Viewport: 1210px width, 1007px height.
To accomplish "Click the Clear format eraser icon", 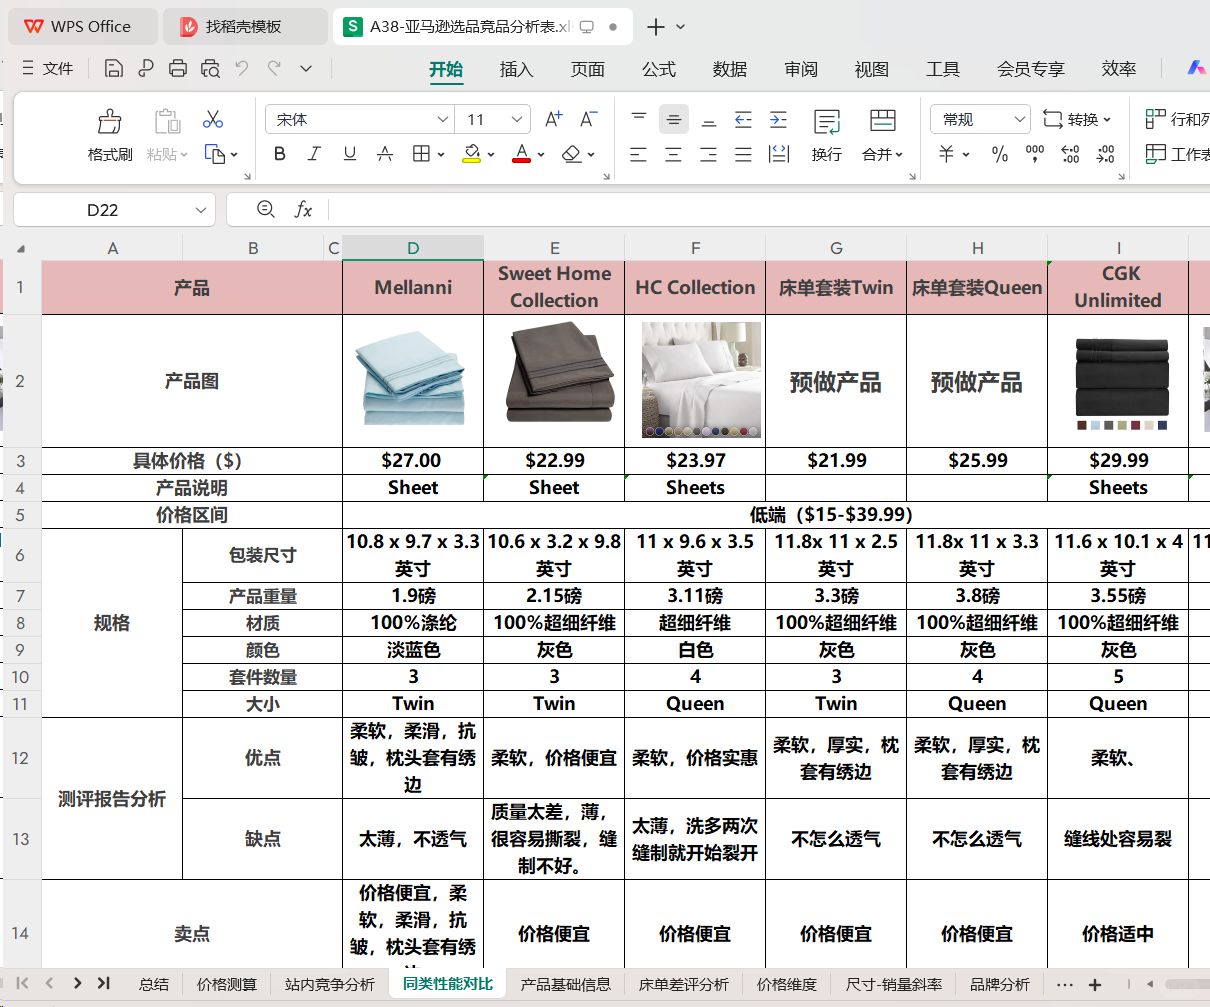I will 571,154.
